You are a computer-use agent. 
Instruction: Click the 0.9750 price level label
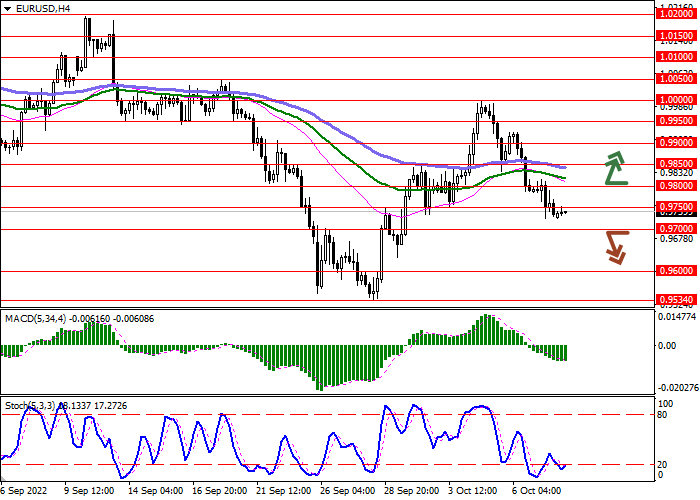click(676, 207)
